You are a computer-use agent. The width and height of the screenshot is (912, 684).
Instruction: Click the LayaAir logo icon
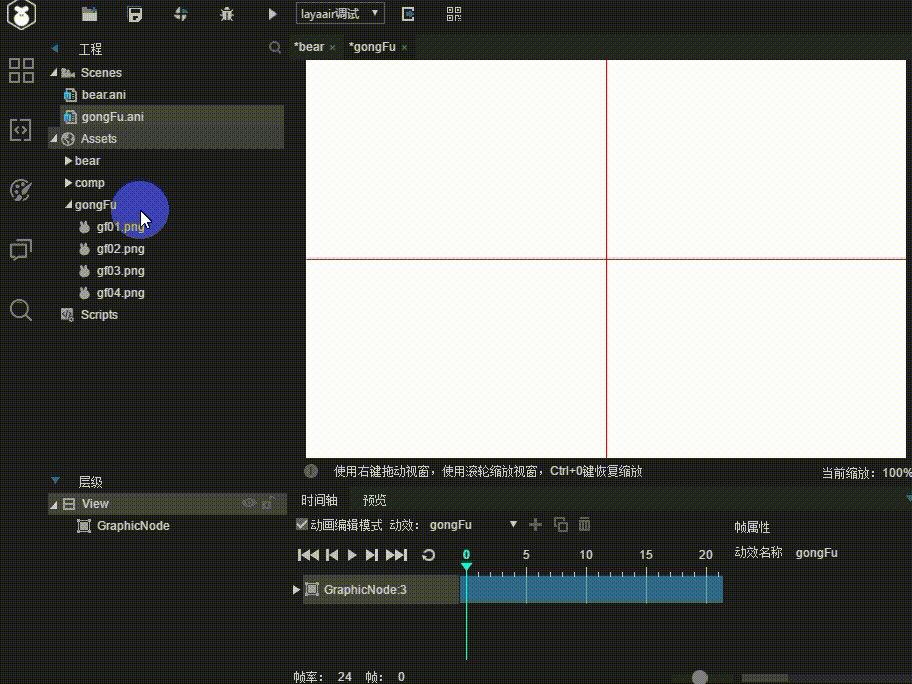pyautogui.click(x=22, y=14)
